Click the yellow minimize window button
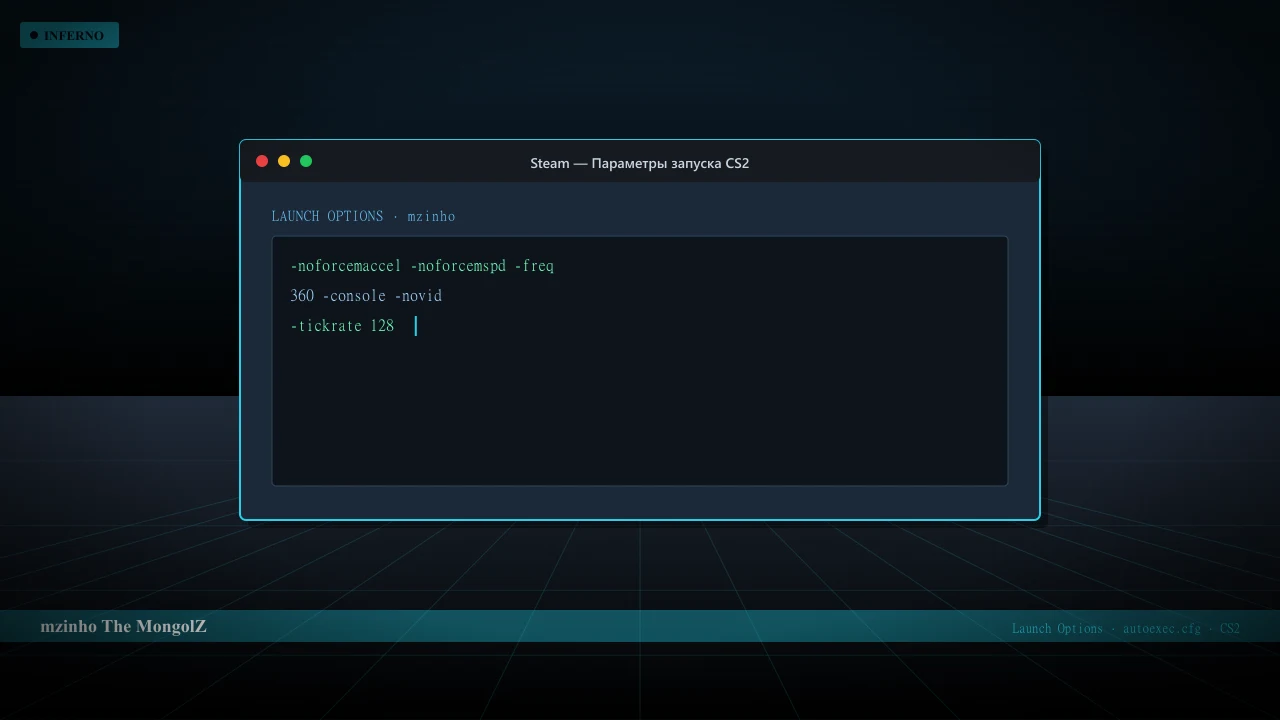This screenshot has height=720, width=1280. click(284, 161)
